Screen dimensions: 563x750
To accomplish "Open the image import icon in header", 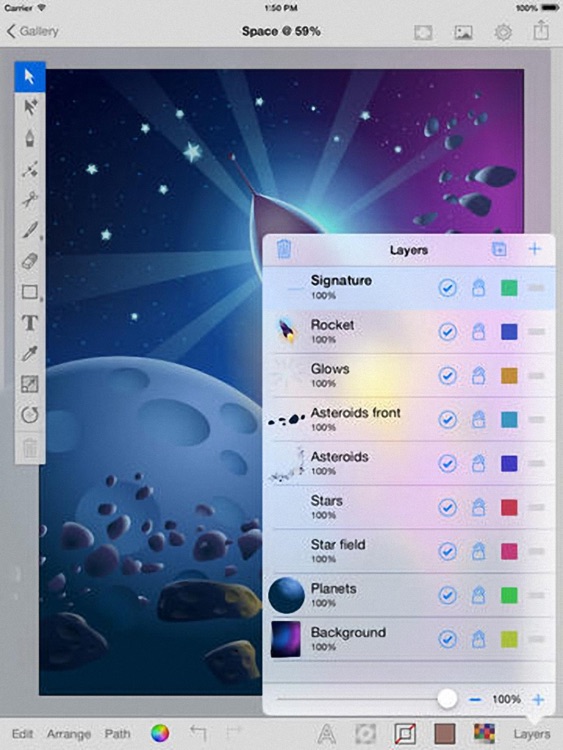I will (x=463, y=32).
